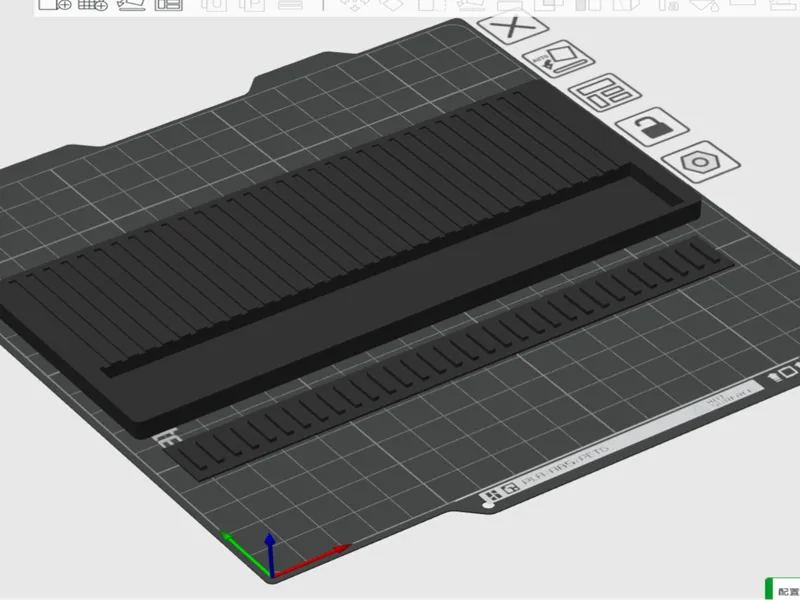The height and width of the screenshot is (600, 800).
Task: Remove the plate with the X icon
Action: coord(513,29)
